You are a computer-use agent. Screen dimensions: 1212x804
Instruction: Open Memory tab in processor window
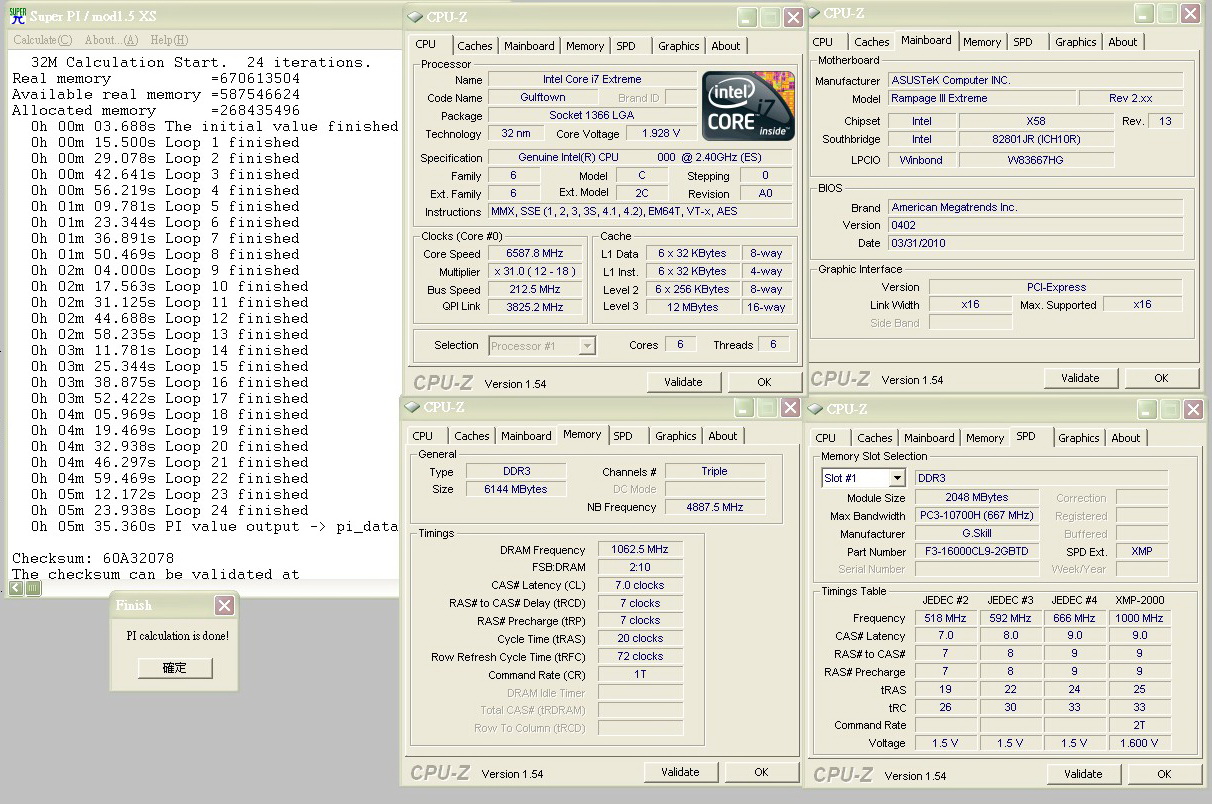point(585,46)
